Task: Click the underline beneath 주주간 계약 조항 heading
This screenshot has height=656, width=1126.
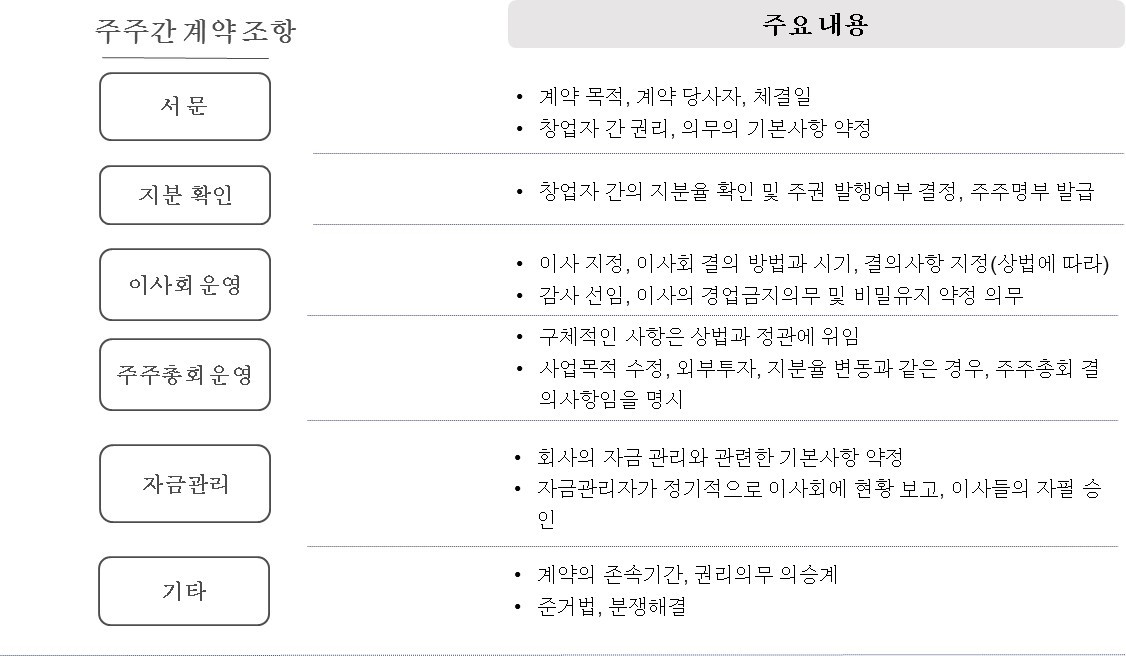Action: pyautogui.click(x=185, y=58)
